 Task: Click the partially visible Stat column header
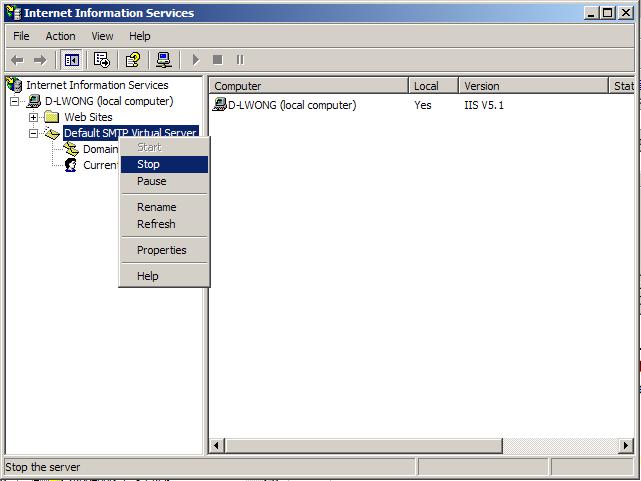pyautogui.click(x=622, y=86)
